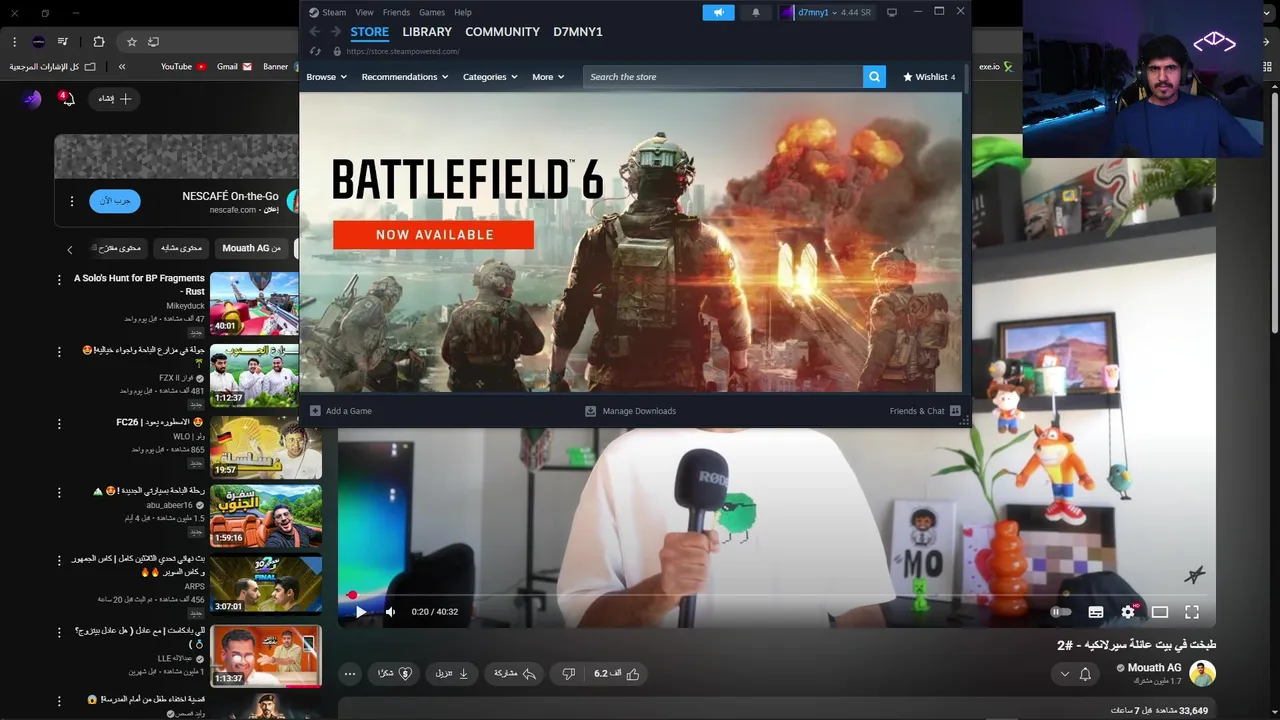Toggle YouTube subtitles captions
The image size is (1280, 720).
click(1096, 612)
